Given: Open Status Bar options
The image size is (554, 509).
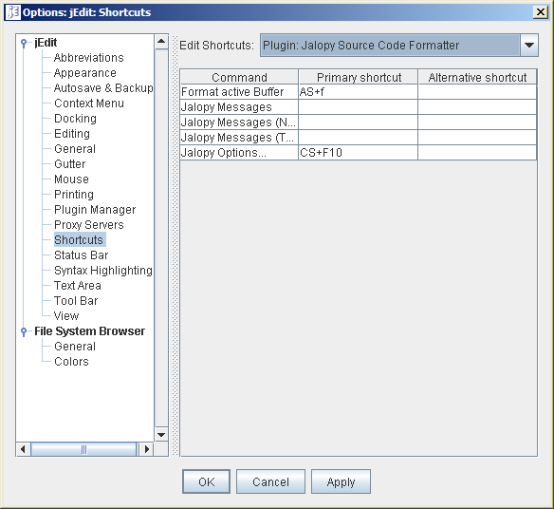Looking at the screenshot, I should (81, 255).
